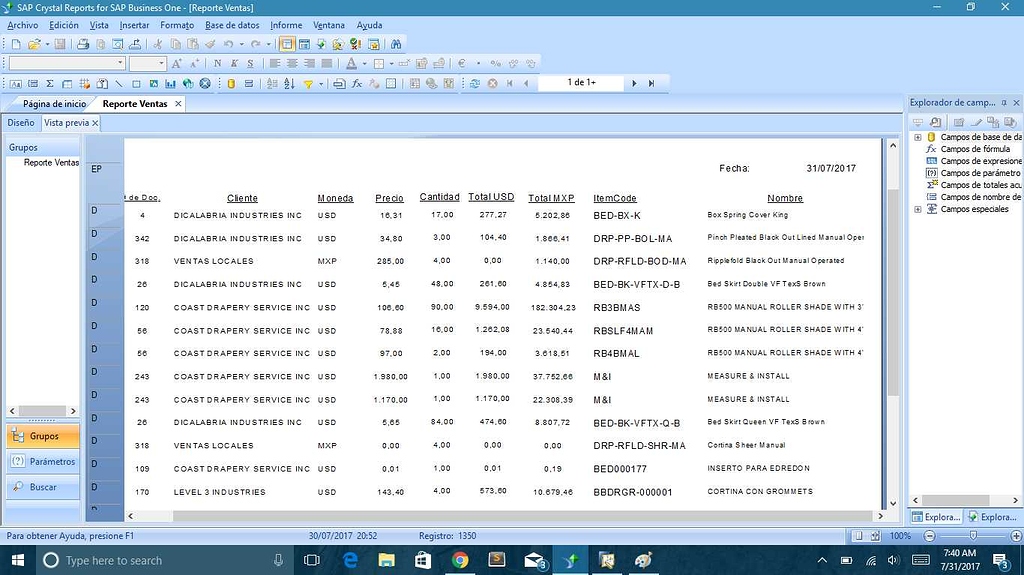Image resolution: width=1024 pixels, height=575 pixels.
Task: Open the Formula Workshop fx icon
Action: [x=357, y=84]
